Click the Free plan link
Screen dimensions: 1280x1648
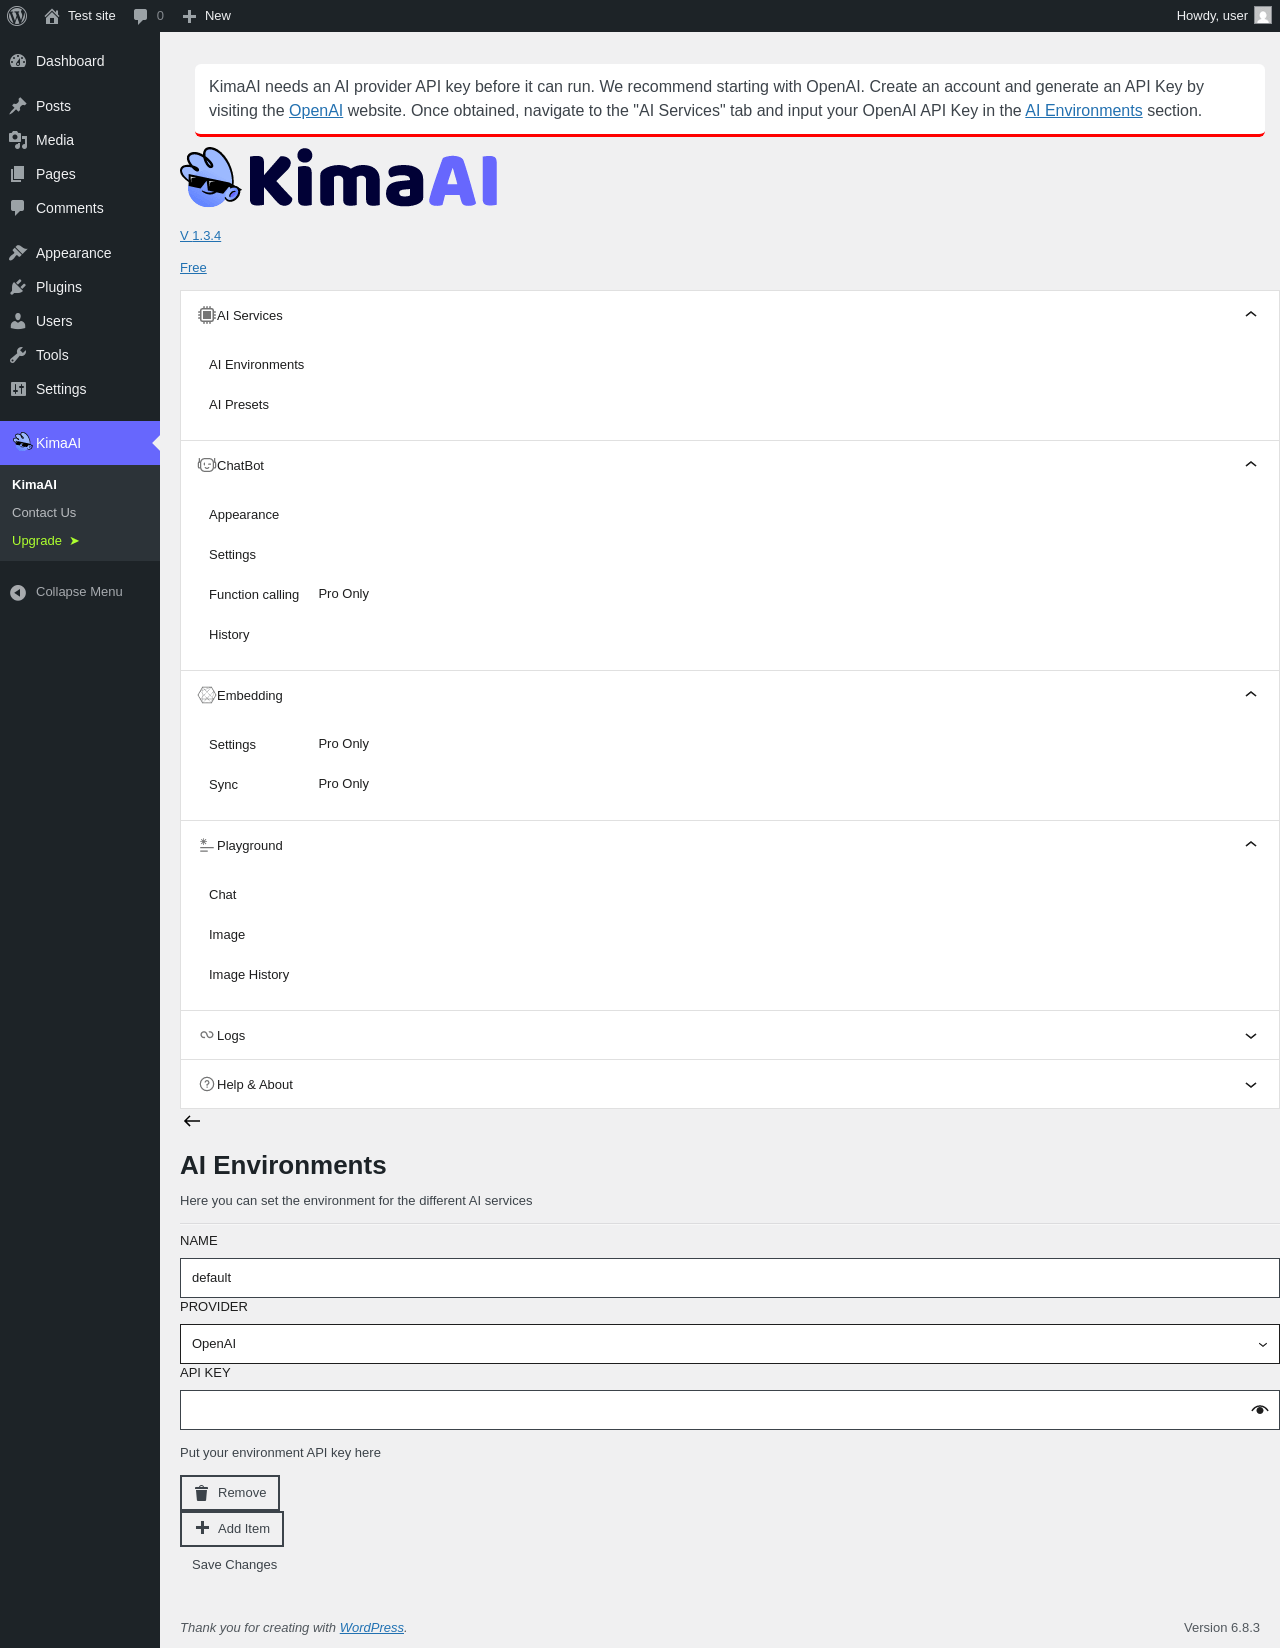(193, 268)
